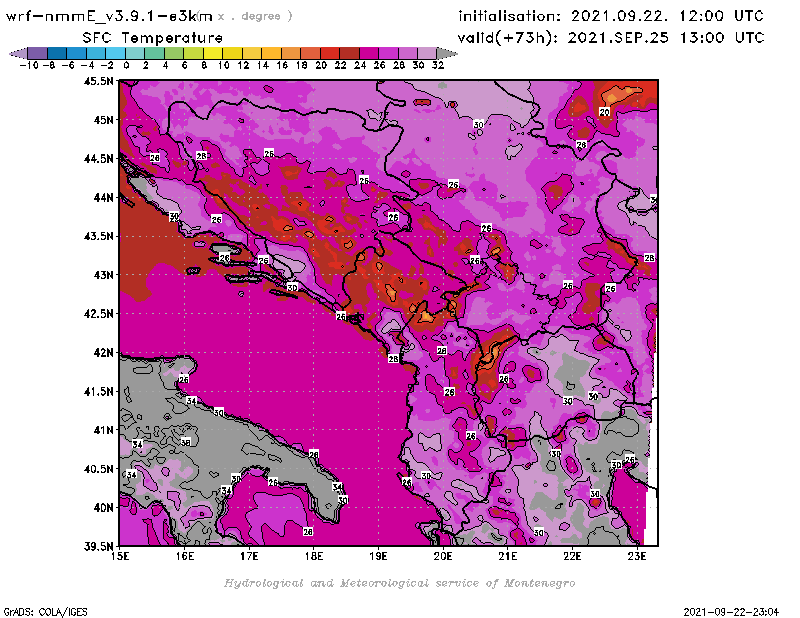Select the bright yellow 8 to 10 legend swatch
The height and width of the screenshot is (618, 800).
213,53
